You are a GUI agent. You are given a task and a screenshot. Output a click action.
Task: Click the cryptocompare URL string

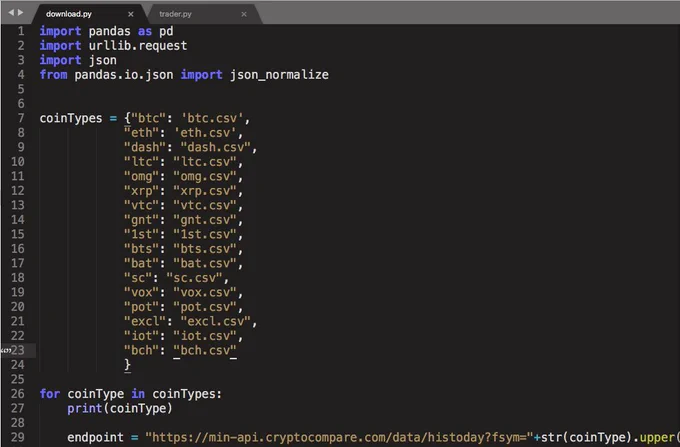pyautogui.click(x=339, y=437)
